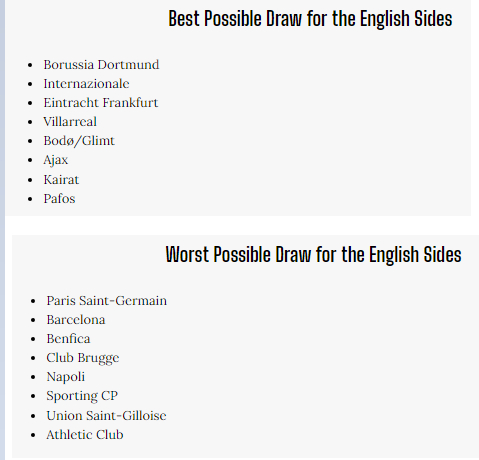Click the bullet beside Paris Saint-Germain
This screenshot has height=460, width=479.
coord(33,301)
